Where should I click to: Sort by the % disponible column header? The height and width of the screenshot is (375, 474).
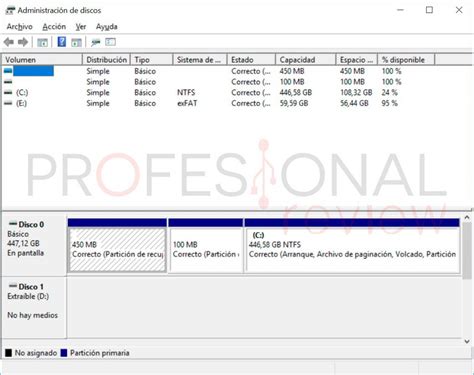(406, 60)
